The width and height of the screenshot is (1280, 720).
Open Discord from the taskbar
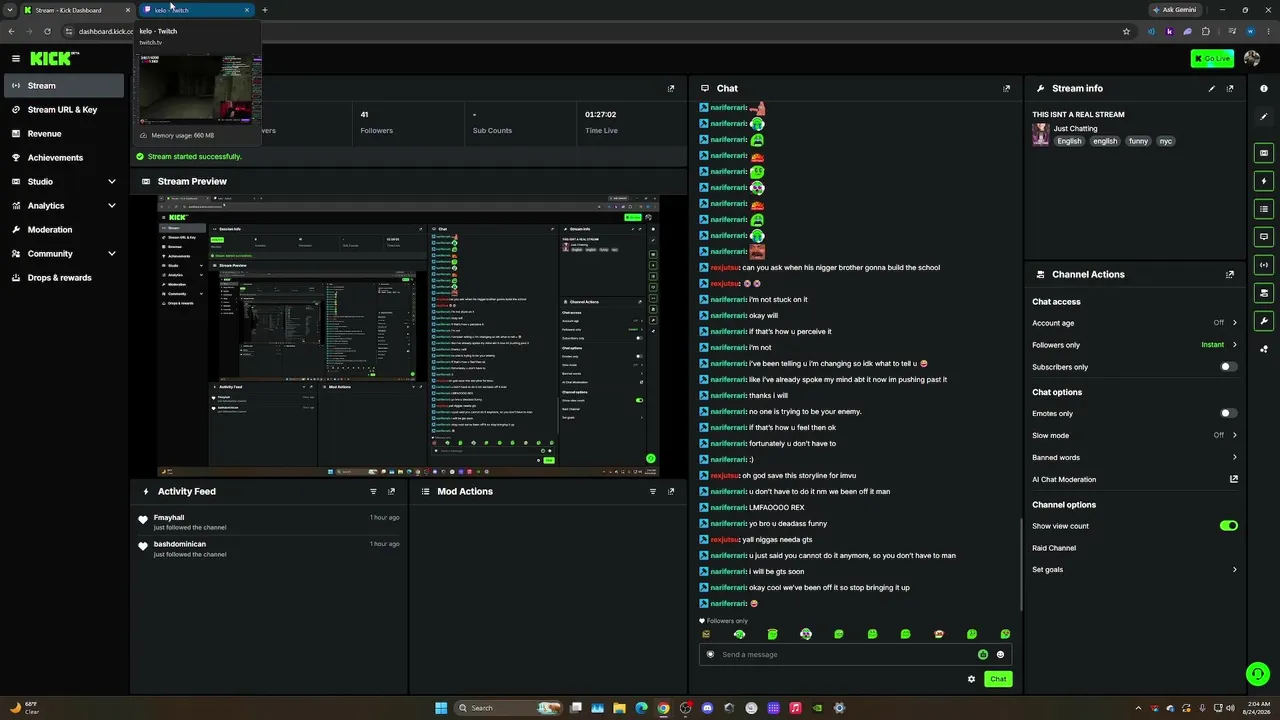(x=707, y=708)
